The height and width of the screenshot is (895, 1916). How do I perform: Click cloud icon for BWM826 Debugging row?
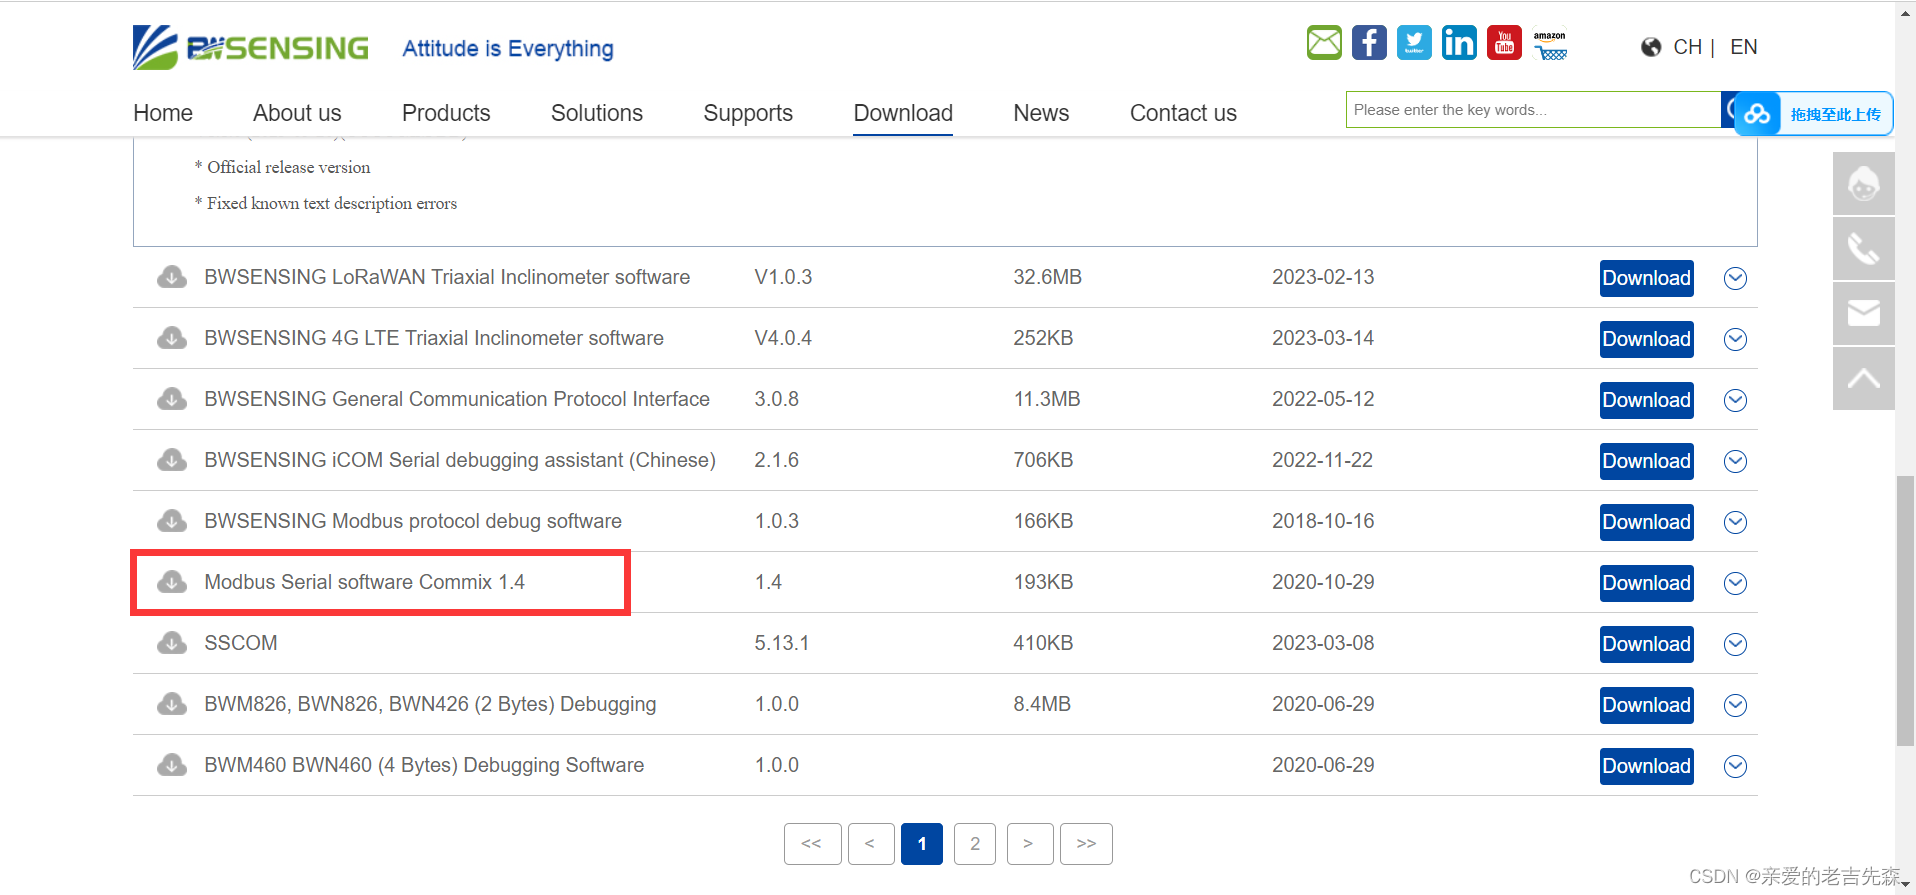click(x=172, y=704)
